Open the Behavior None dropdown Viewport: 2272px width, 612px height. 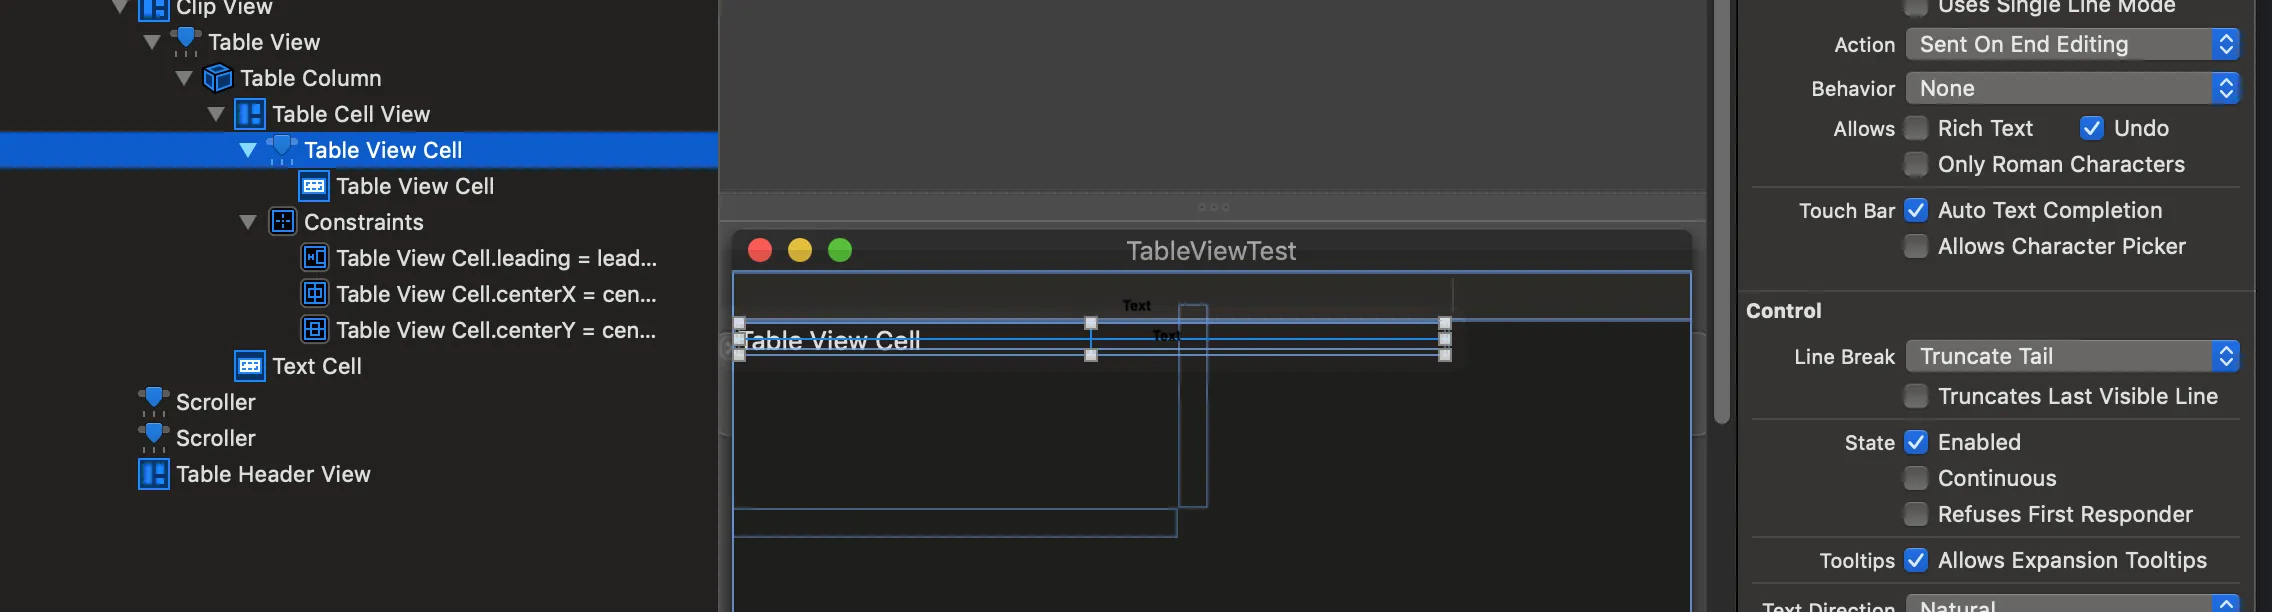(x=2072, y=88)
